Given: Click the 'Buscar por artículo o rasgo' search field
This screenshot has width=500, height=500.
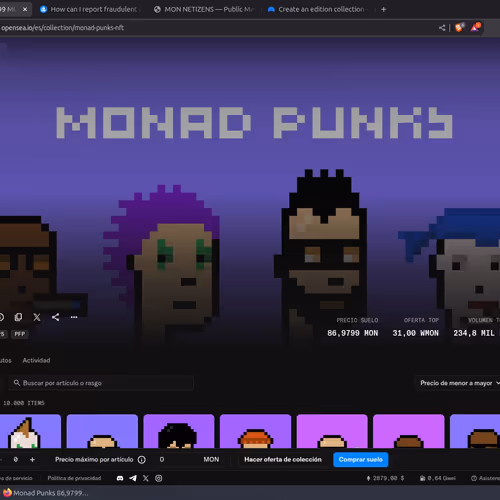Looking at the screenshot, I should (101, 383).
